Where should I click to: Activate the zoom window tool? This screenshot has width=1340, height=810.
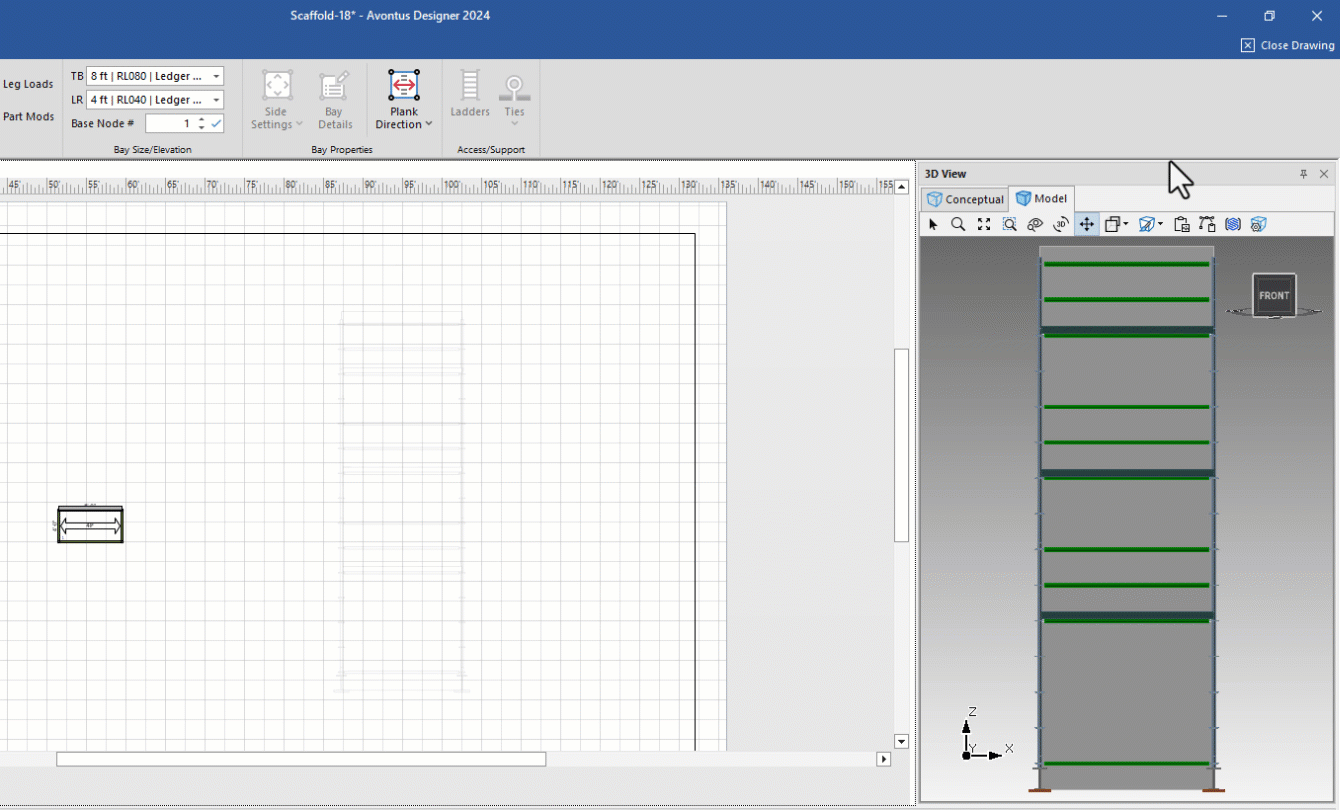pyautogui.click(x=1010, y=225)
